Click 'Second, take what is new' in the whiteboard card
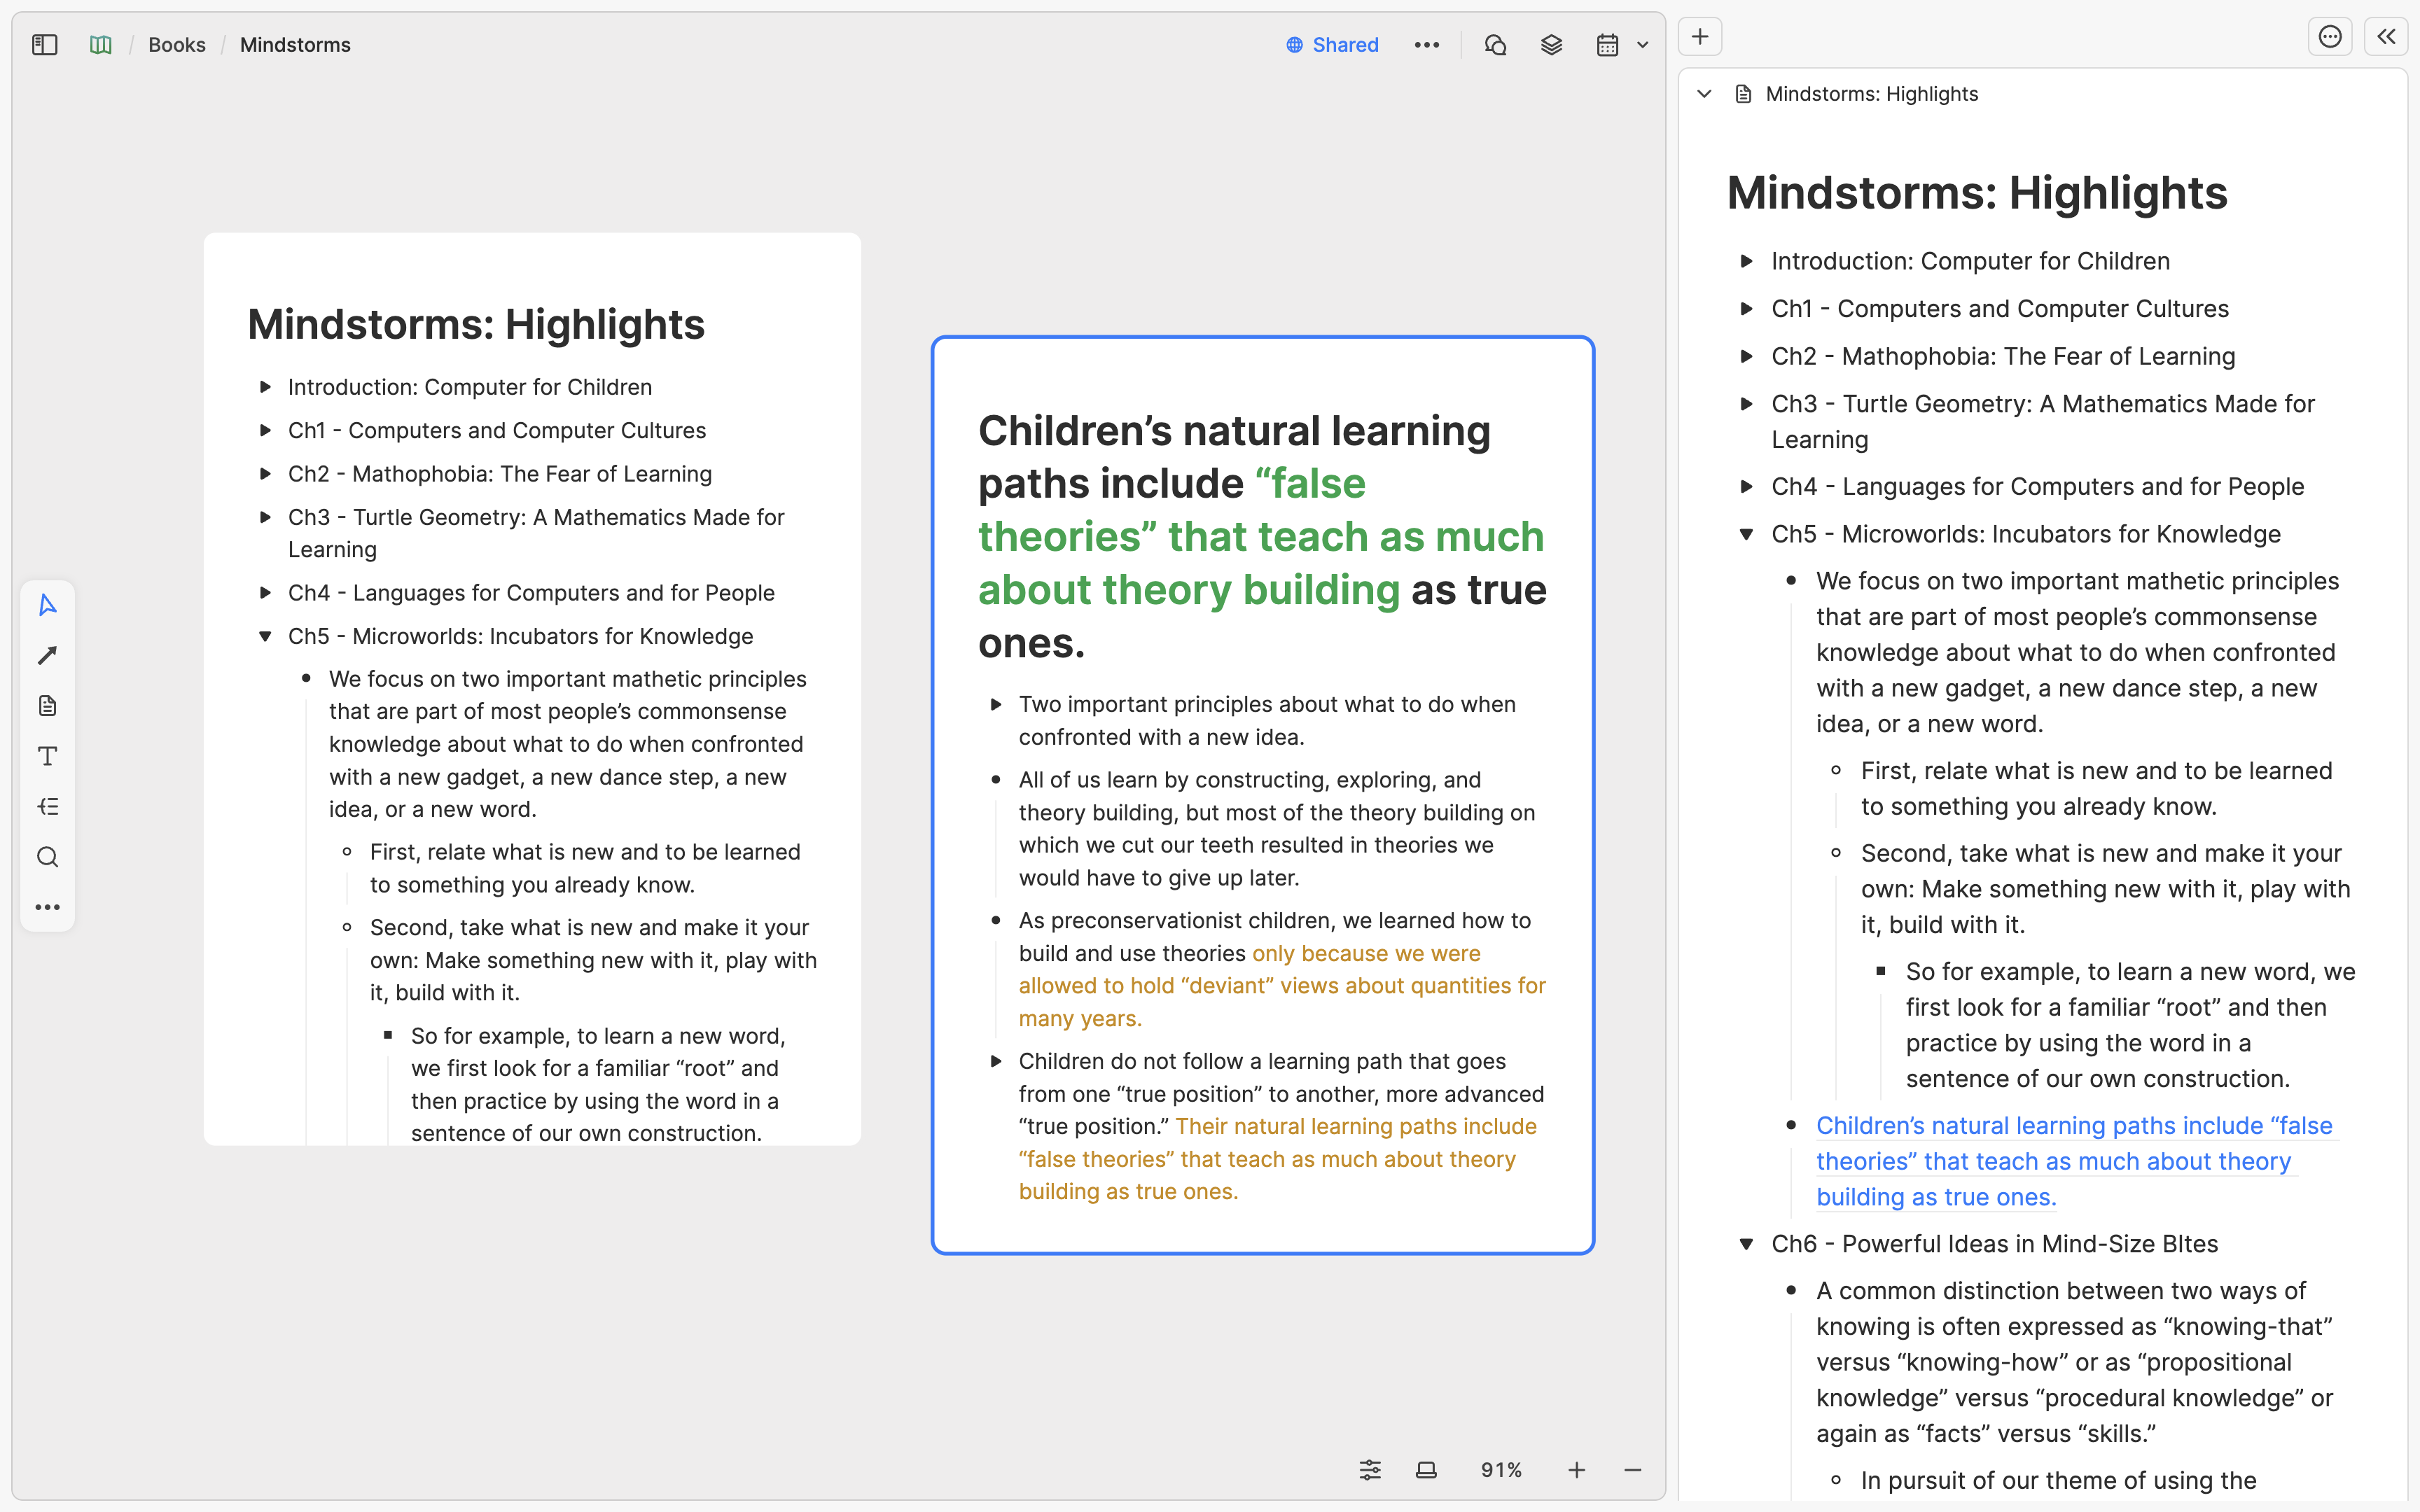 click(x=593, y=960)
